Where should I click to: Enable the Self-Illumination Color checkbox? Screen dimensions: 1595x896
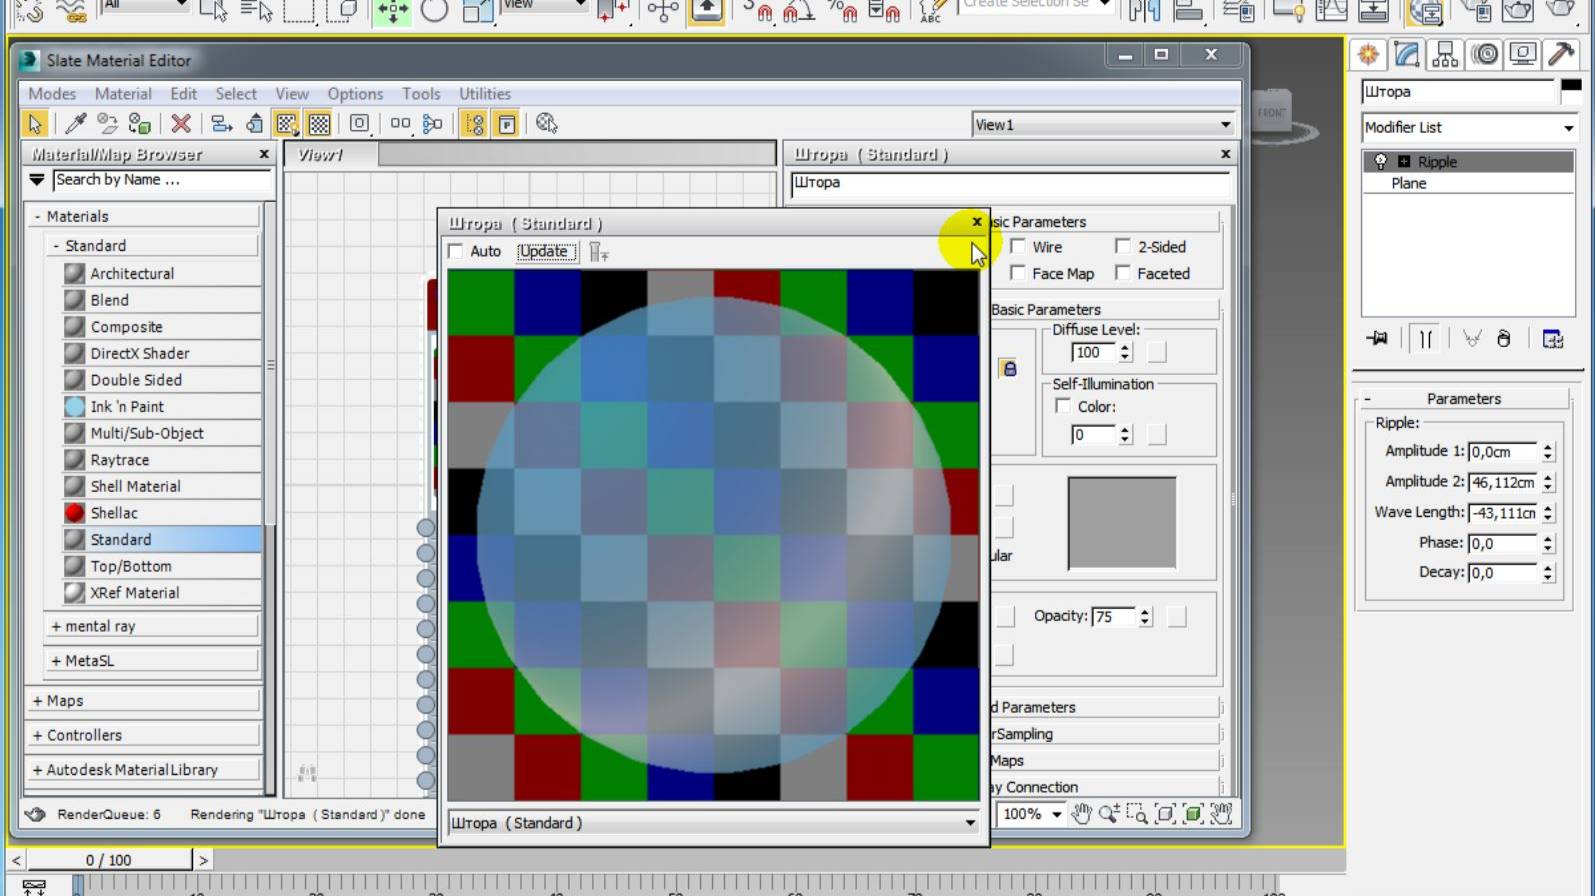[x=1063, y=406]
